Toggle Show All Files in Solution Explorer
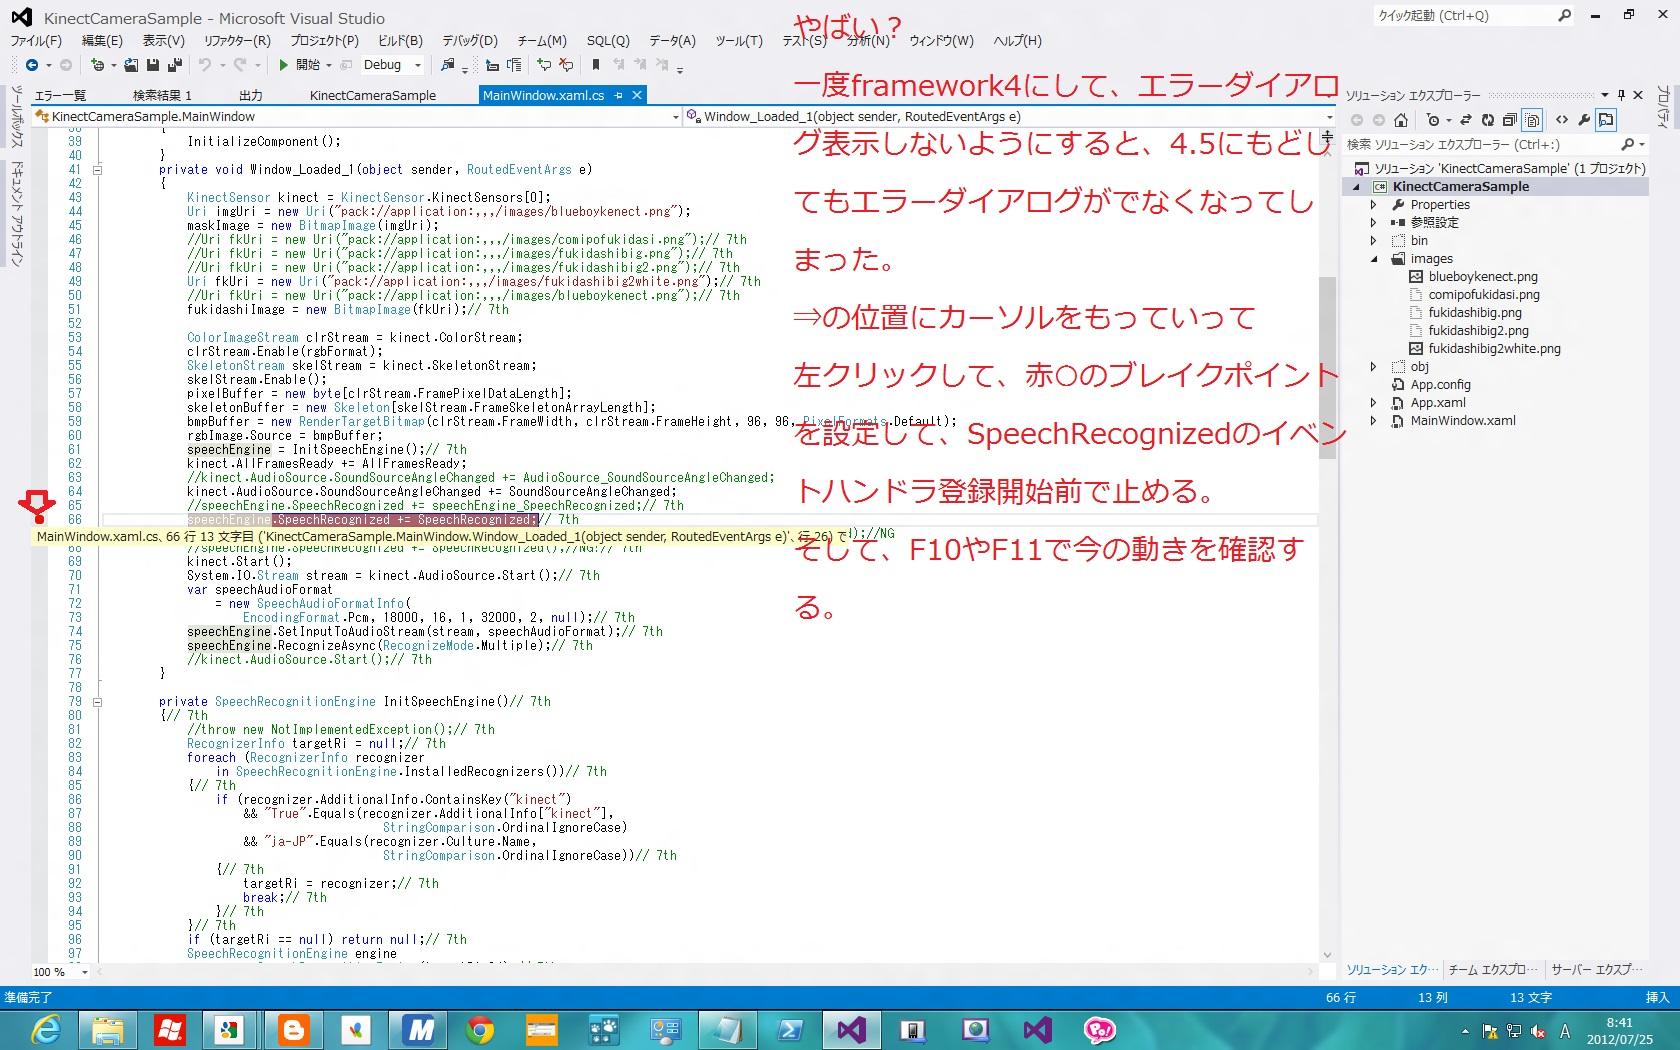This screenshot has height=1050, width=1680. (x=1533, y=120)
